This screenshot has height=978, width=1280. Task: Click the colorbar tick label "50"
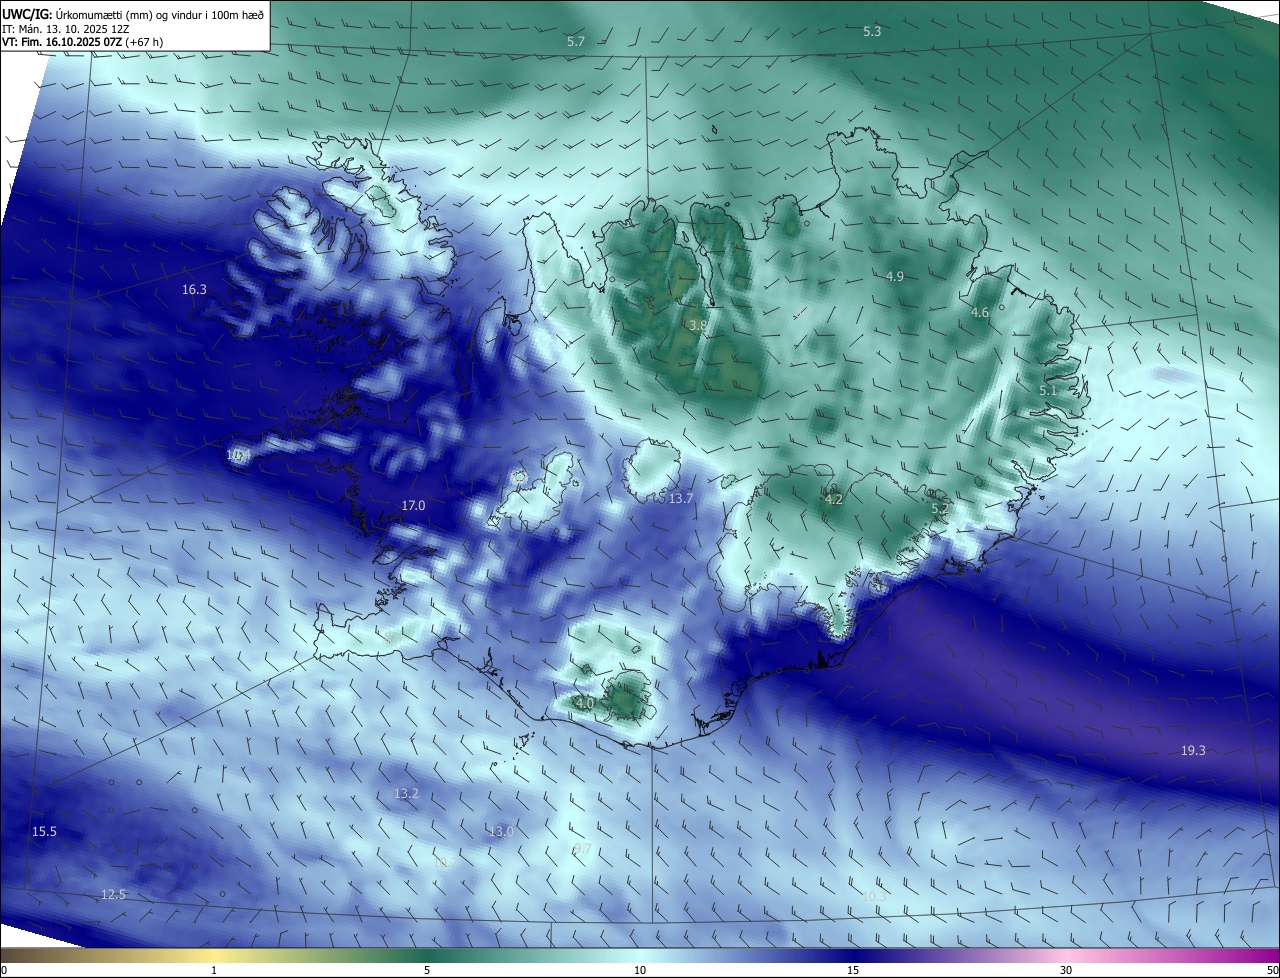(1272, 970)
